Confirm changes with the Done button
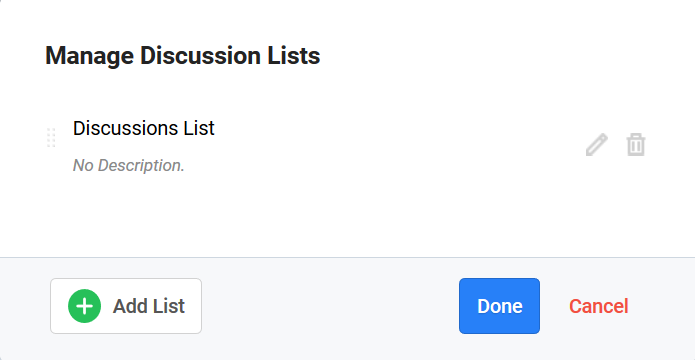The width and height of the screenshot is (695, 360). click(x=500, y=306)
